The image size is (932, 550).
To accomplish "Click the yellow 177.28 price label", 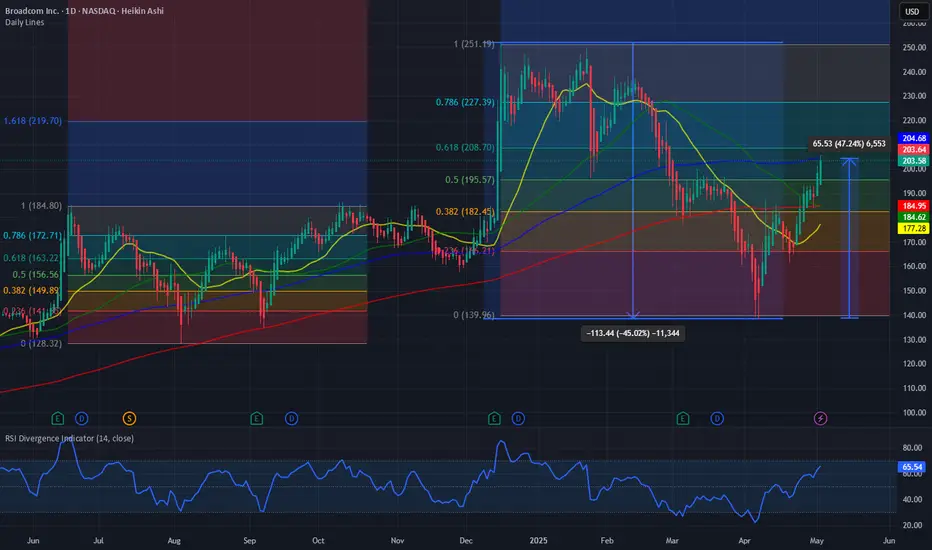I will (x=913, y=228).
